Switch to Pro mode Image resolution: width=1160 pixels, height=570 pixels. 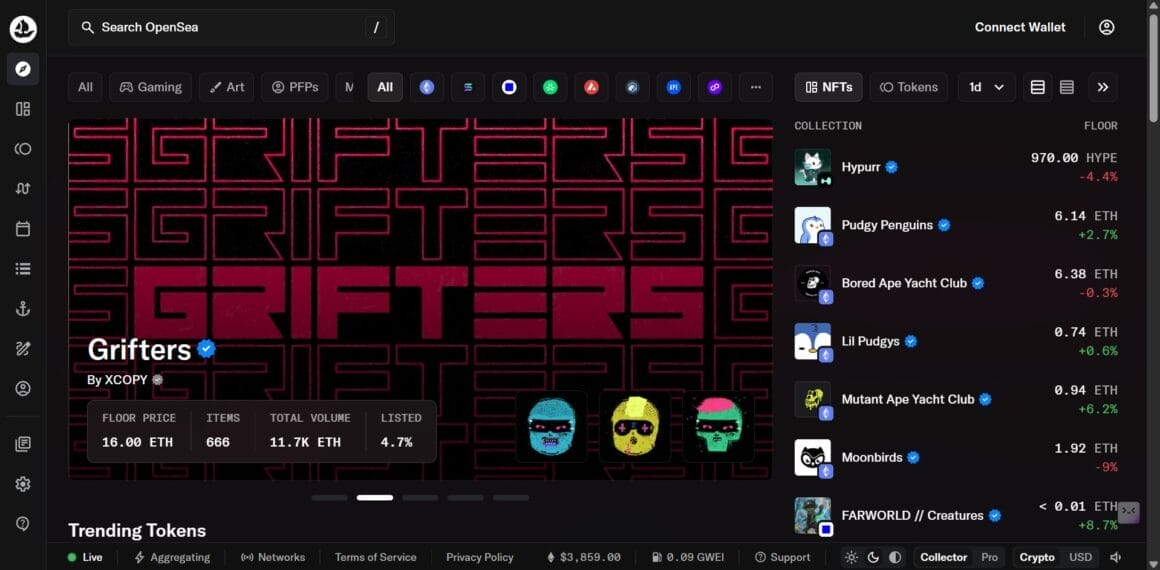[989, 557]
